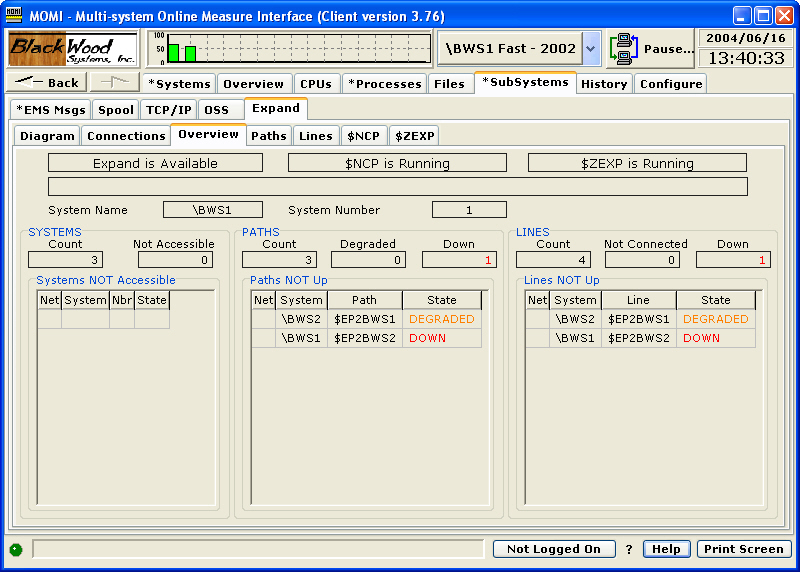Switch to the Files tab
The image size is (800, 572).
[x=449, y=84]
